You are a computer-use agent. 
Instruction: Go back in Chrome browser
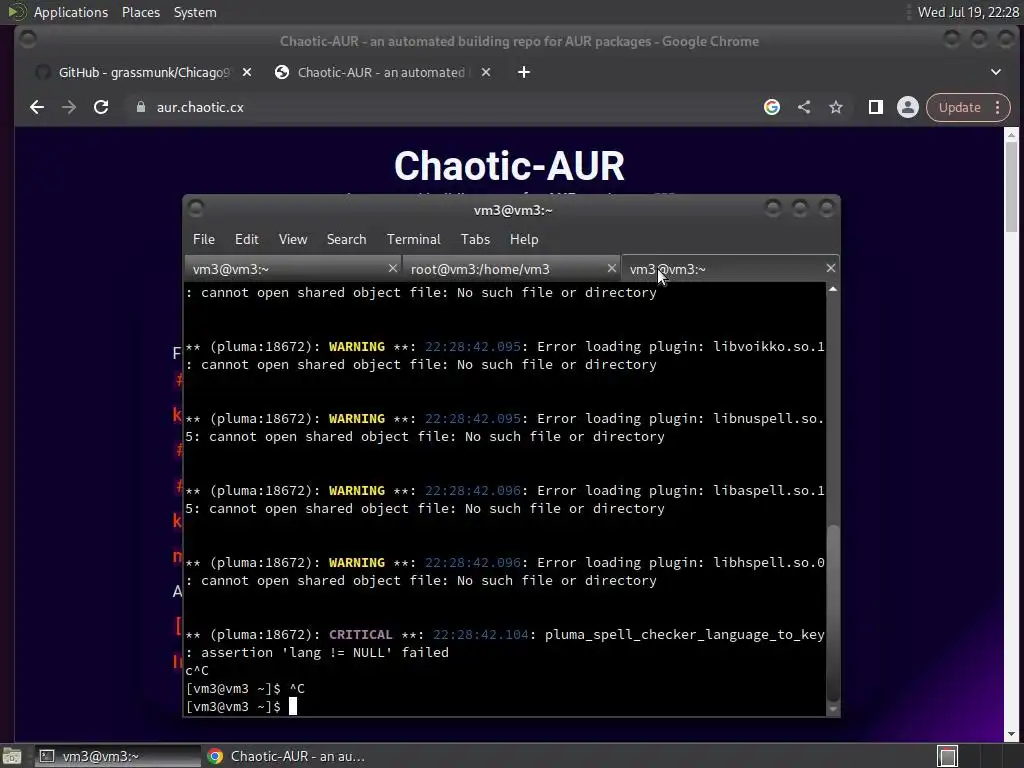coord(37,107)
